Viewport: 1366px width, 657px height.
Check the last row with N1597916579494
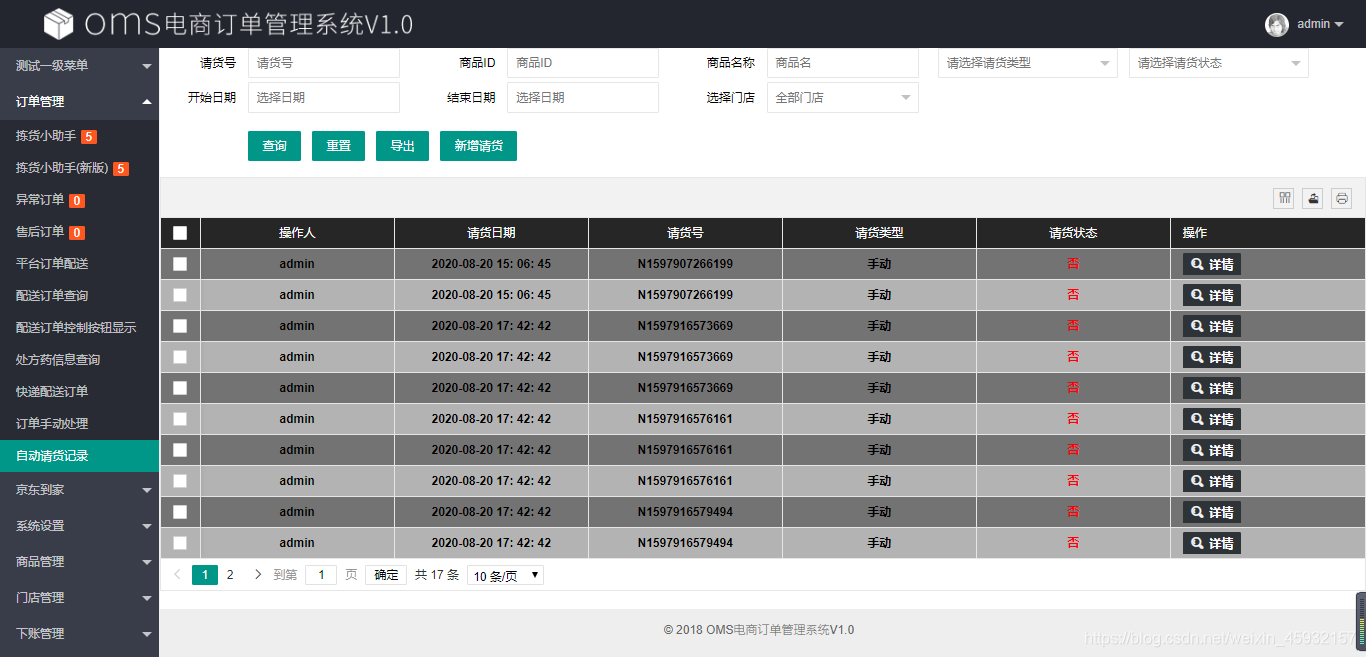click(x=180, y=543)
